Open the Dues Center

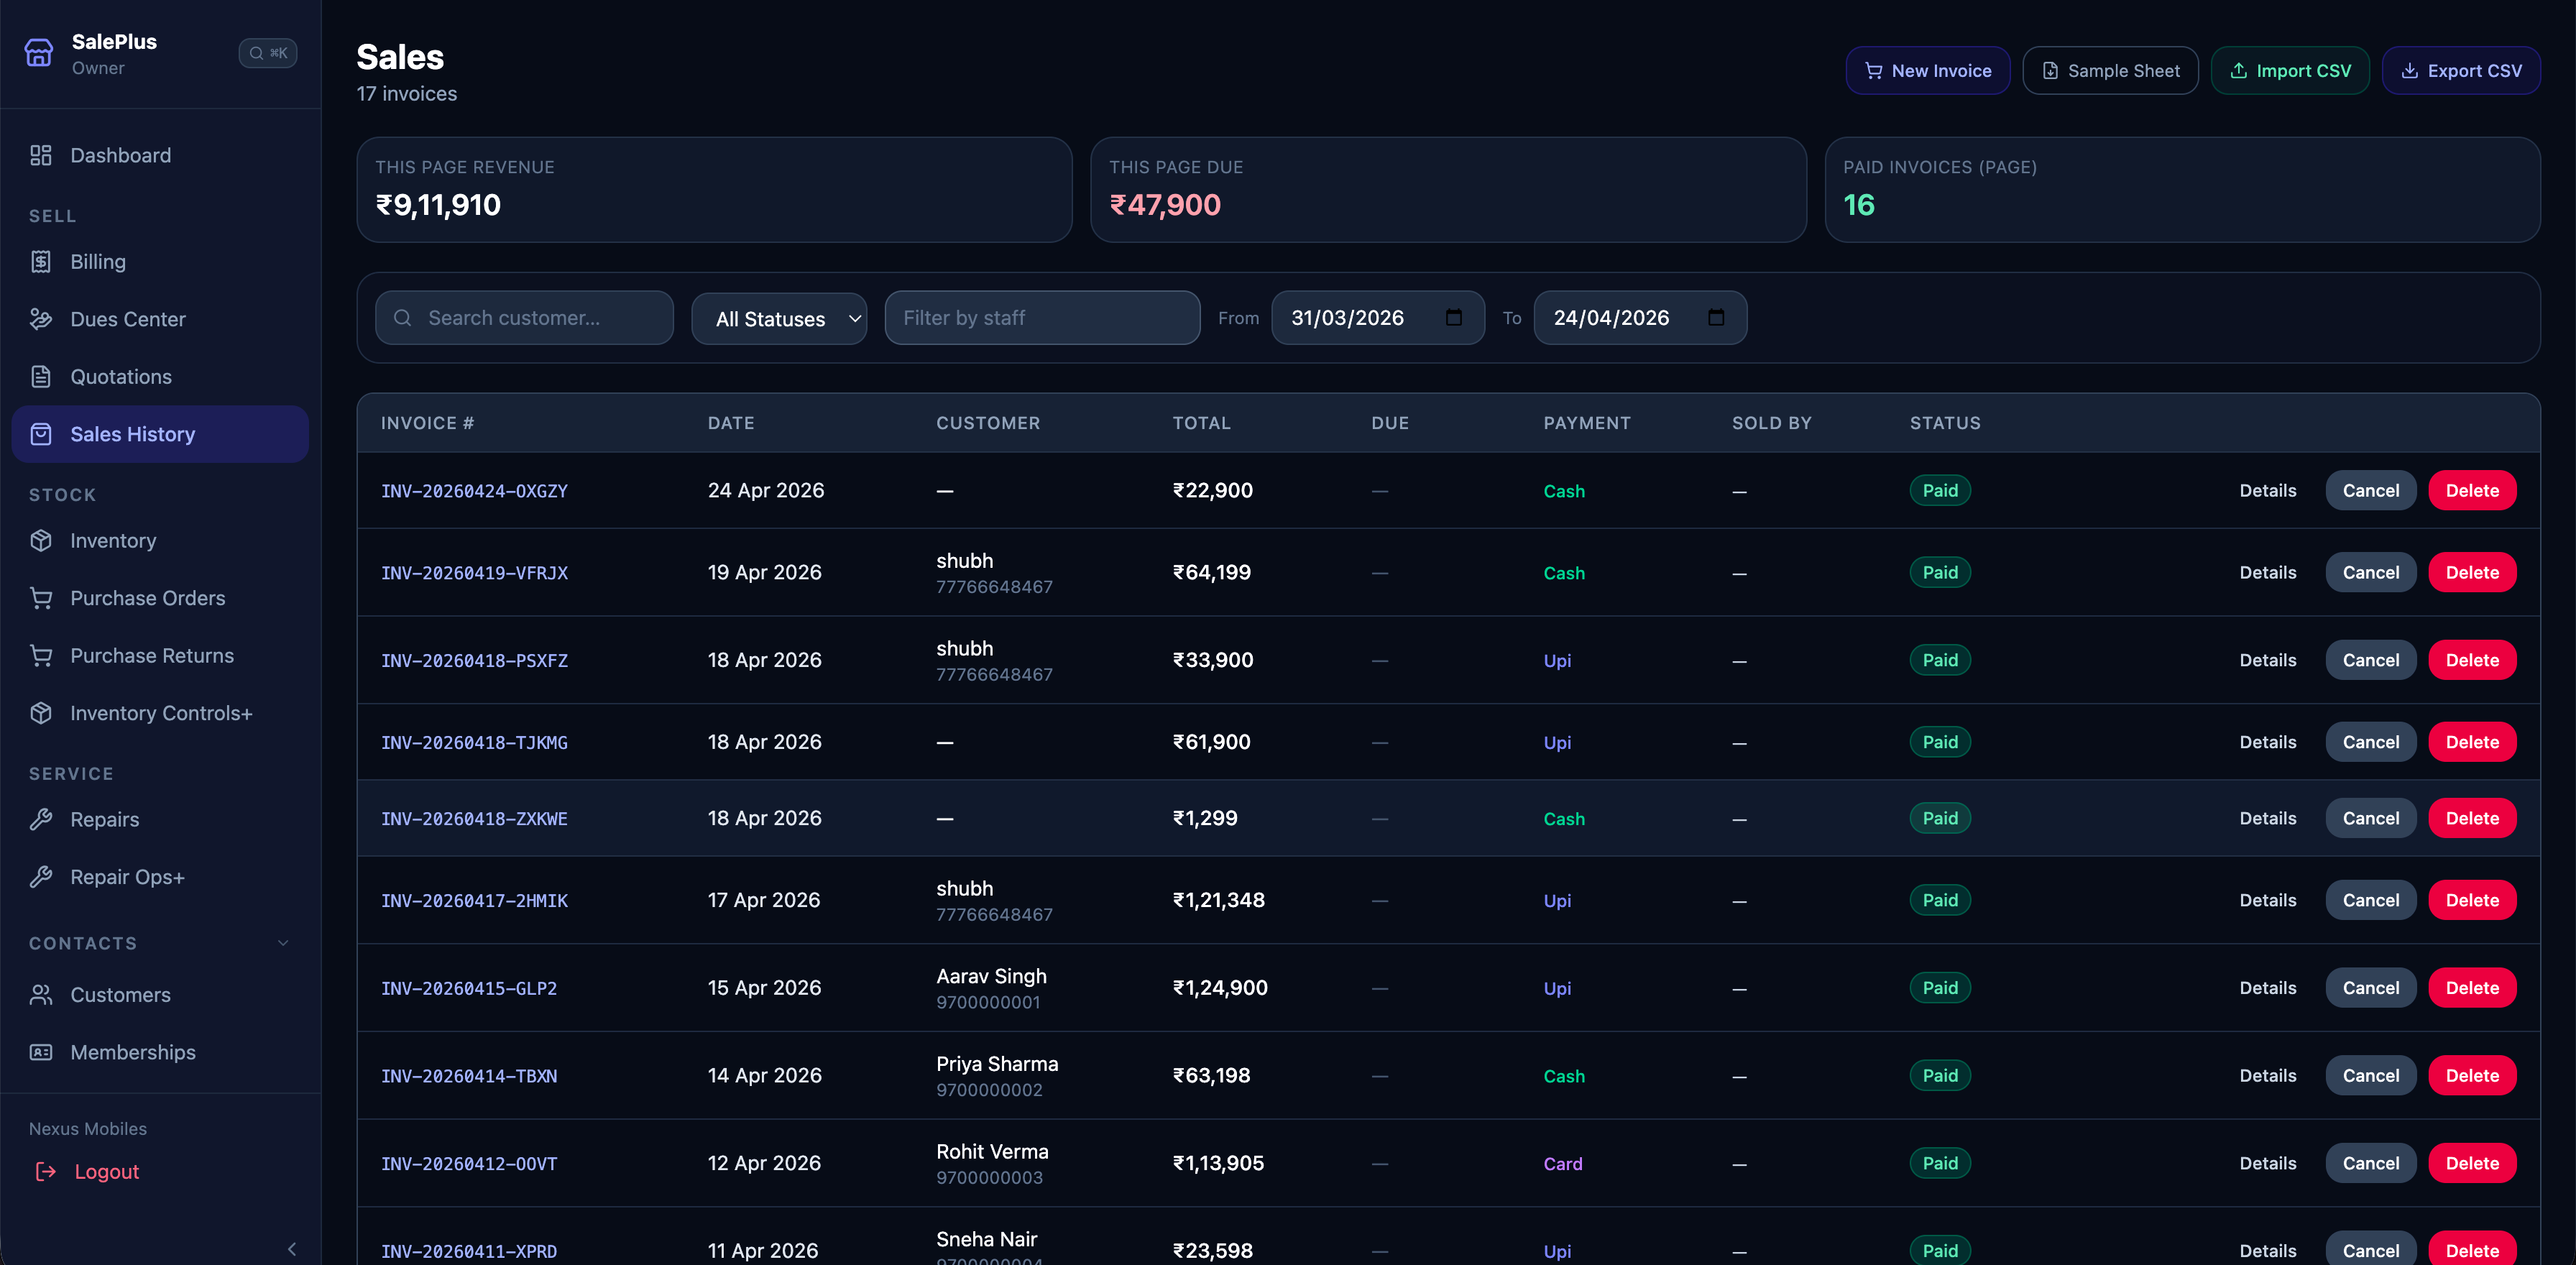tap(127, 319)
